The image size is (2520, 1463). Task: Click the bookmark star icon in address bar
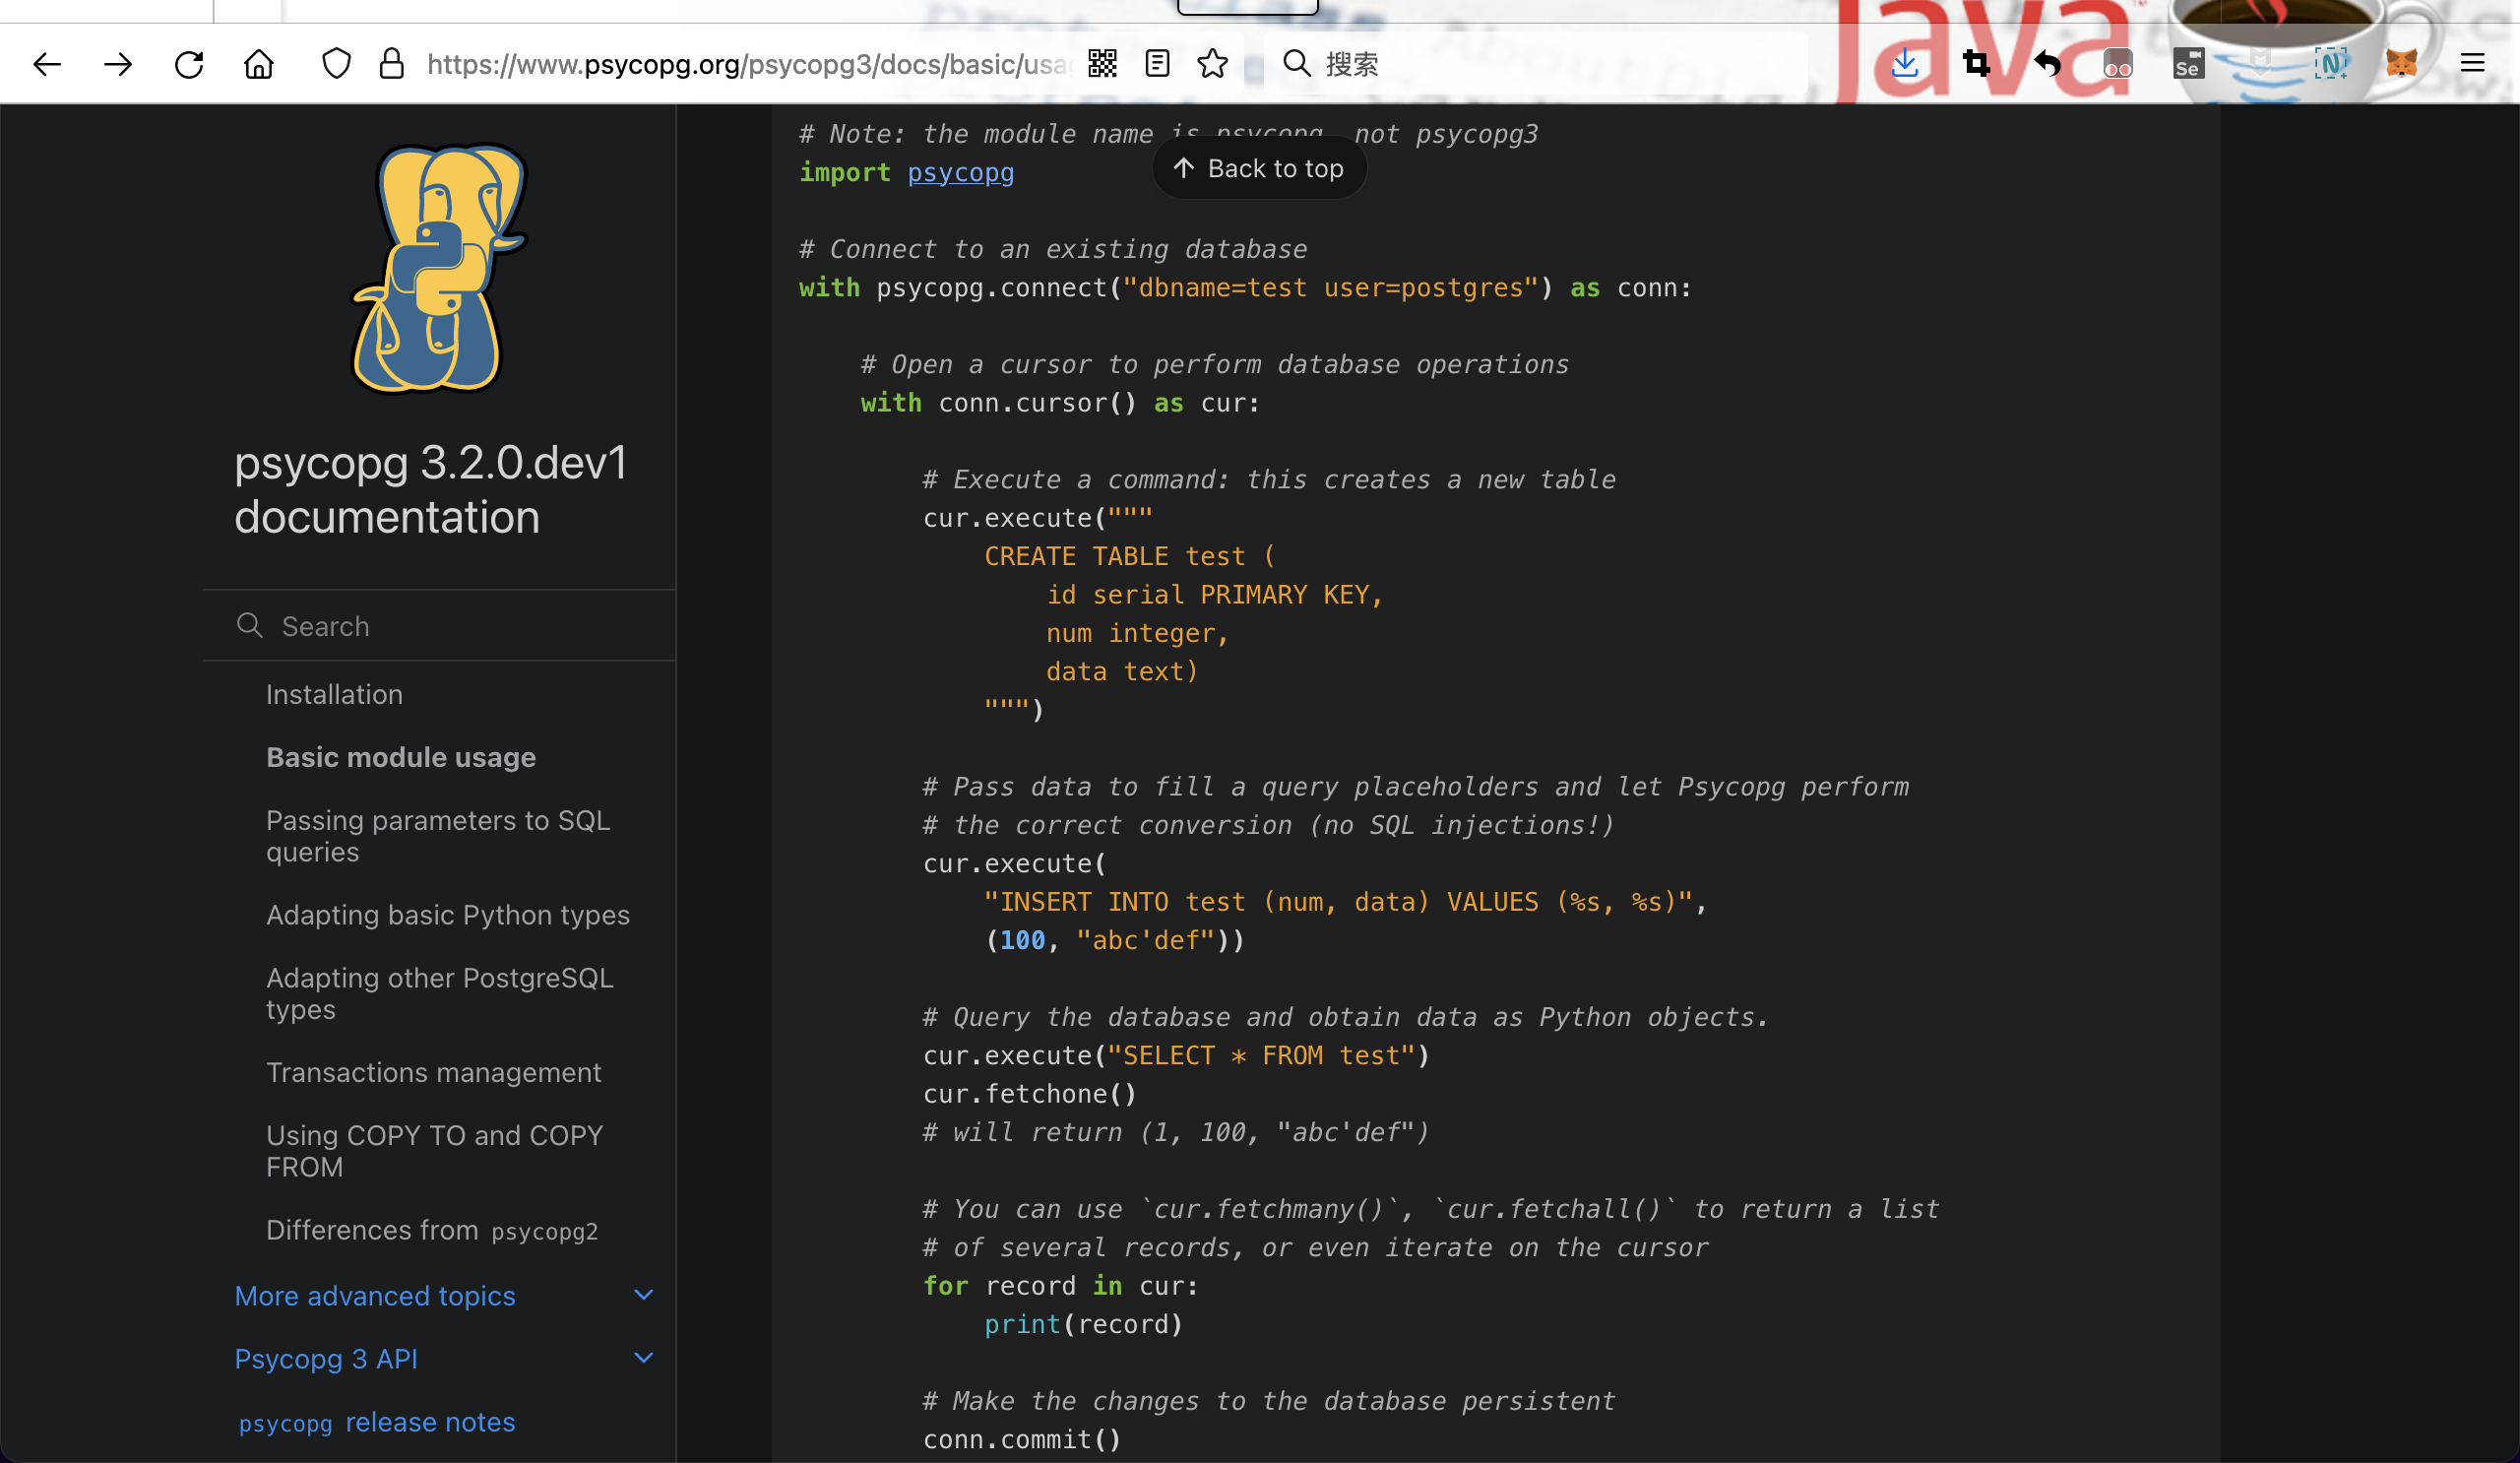click(1216, 64)
